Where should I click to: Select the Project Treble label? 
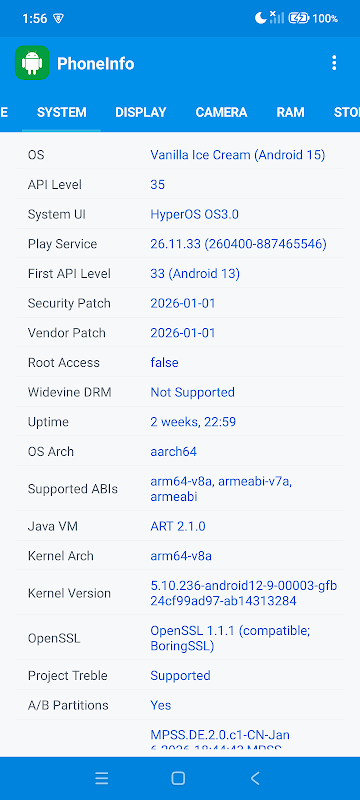click(67, 676)
